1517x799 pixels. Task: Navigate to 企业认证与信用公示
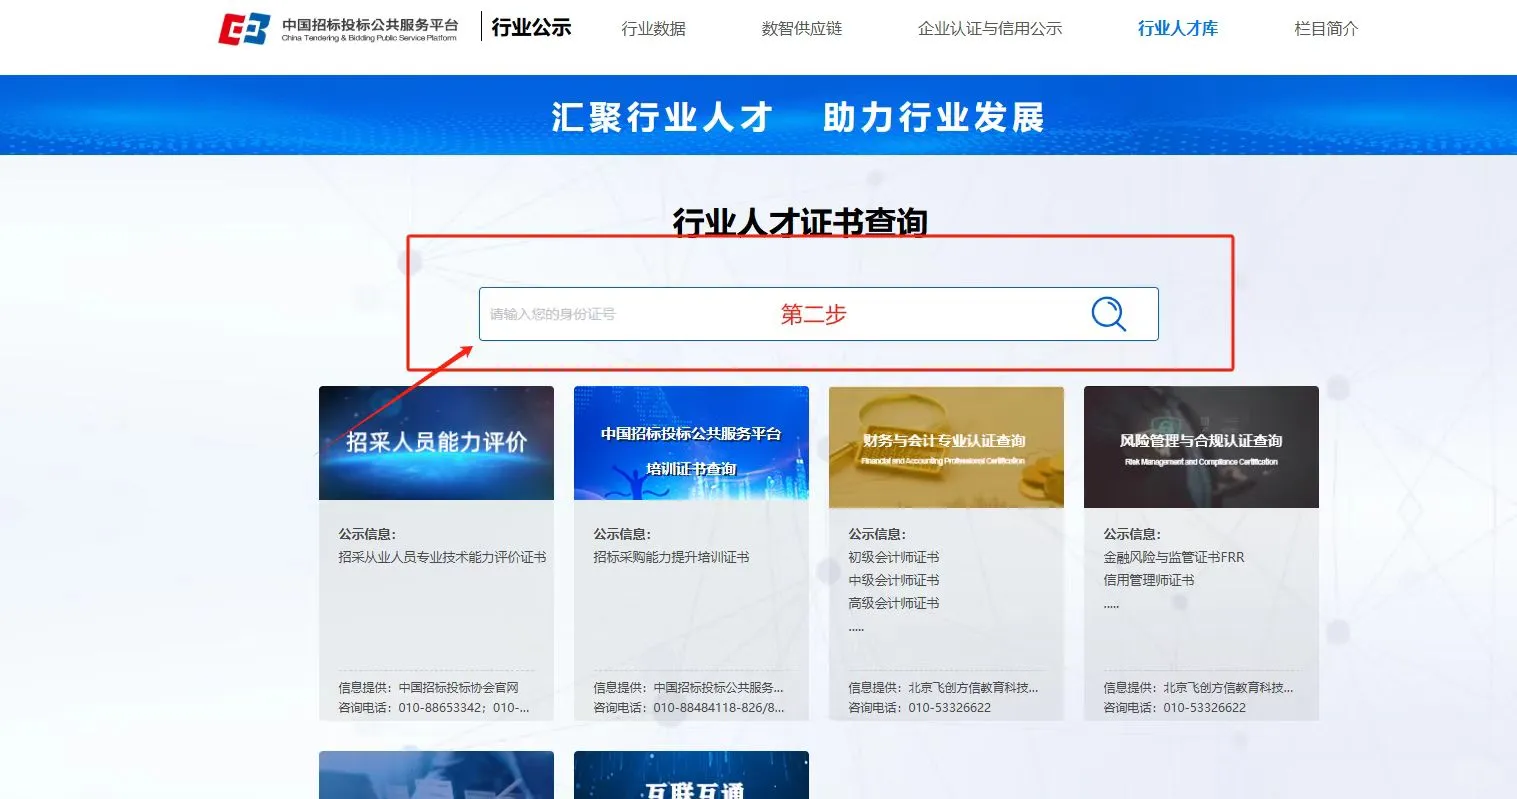[991, 29]
